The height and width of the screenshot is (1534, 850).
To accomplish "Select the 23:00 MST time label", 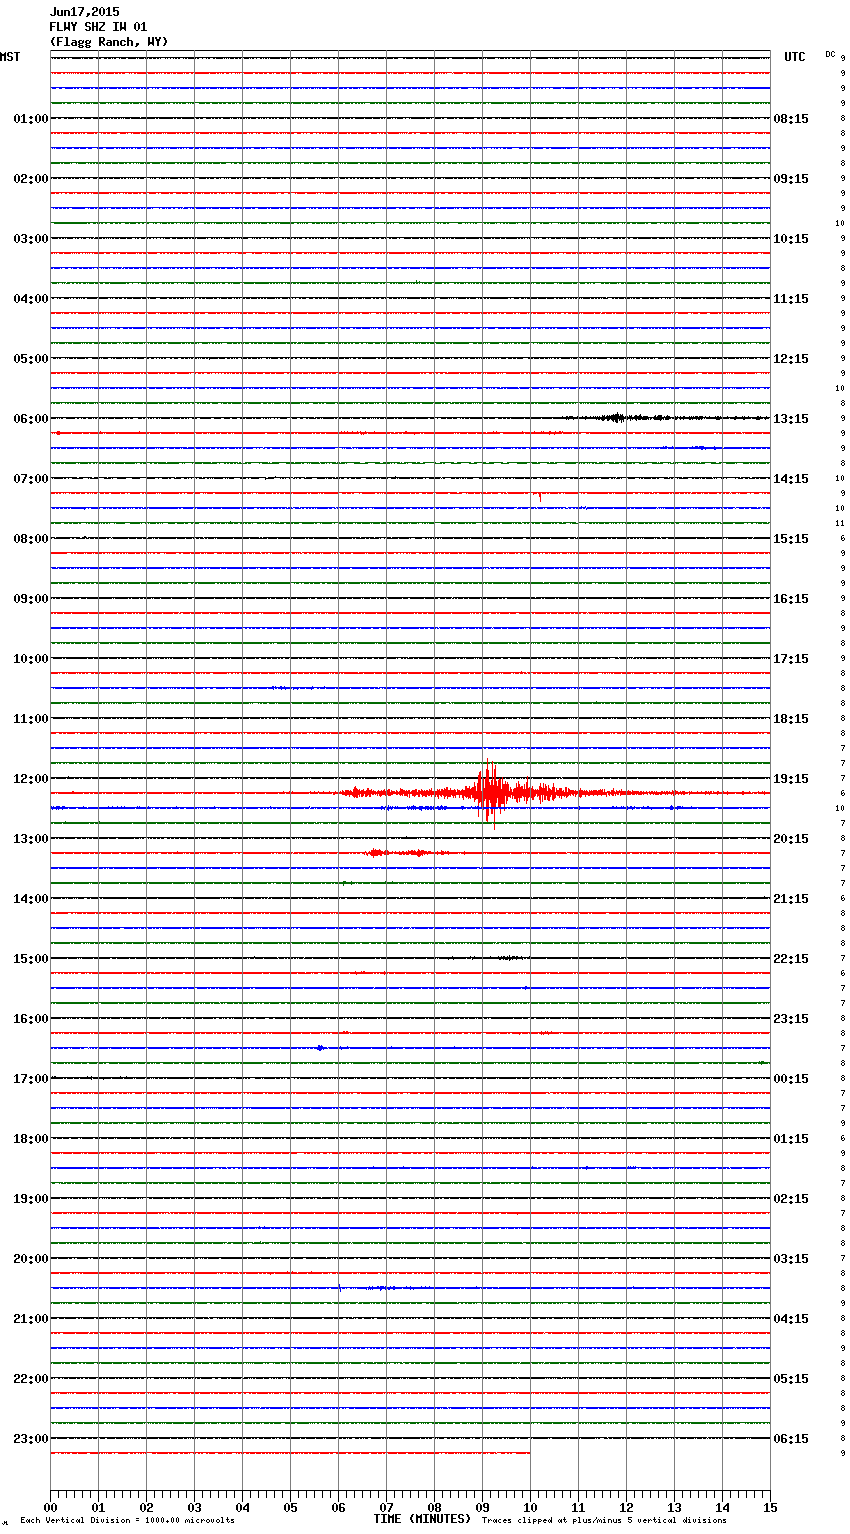I will (31, 1439).
